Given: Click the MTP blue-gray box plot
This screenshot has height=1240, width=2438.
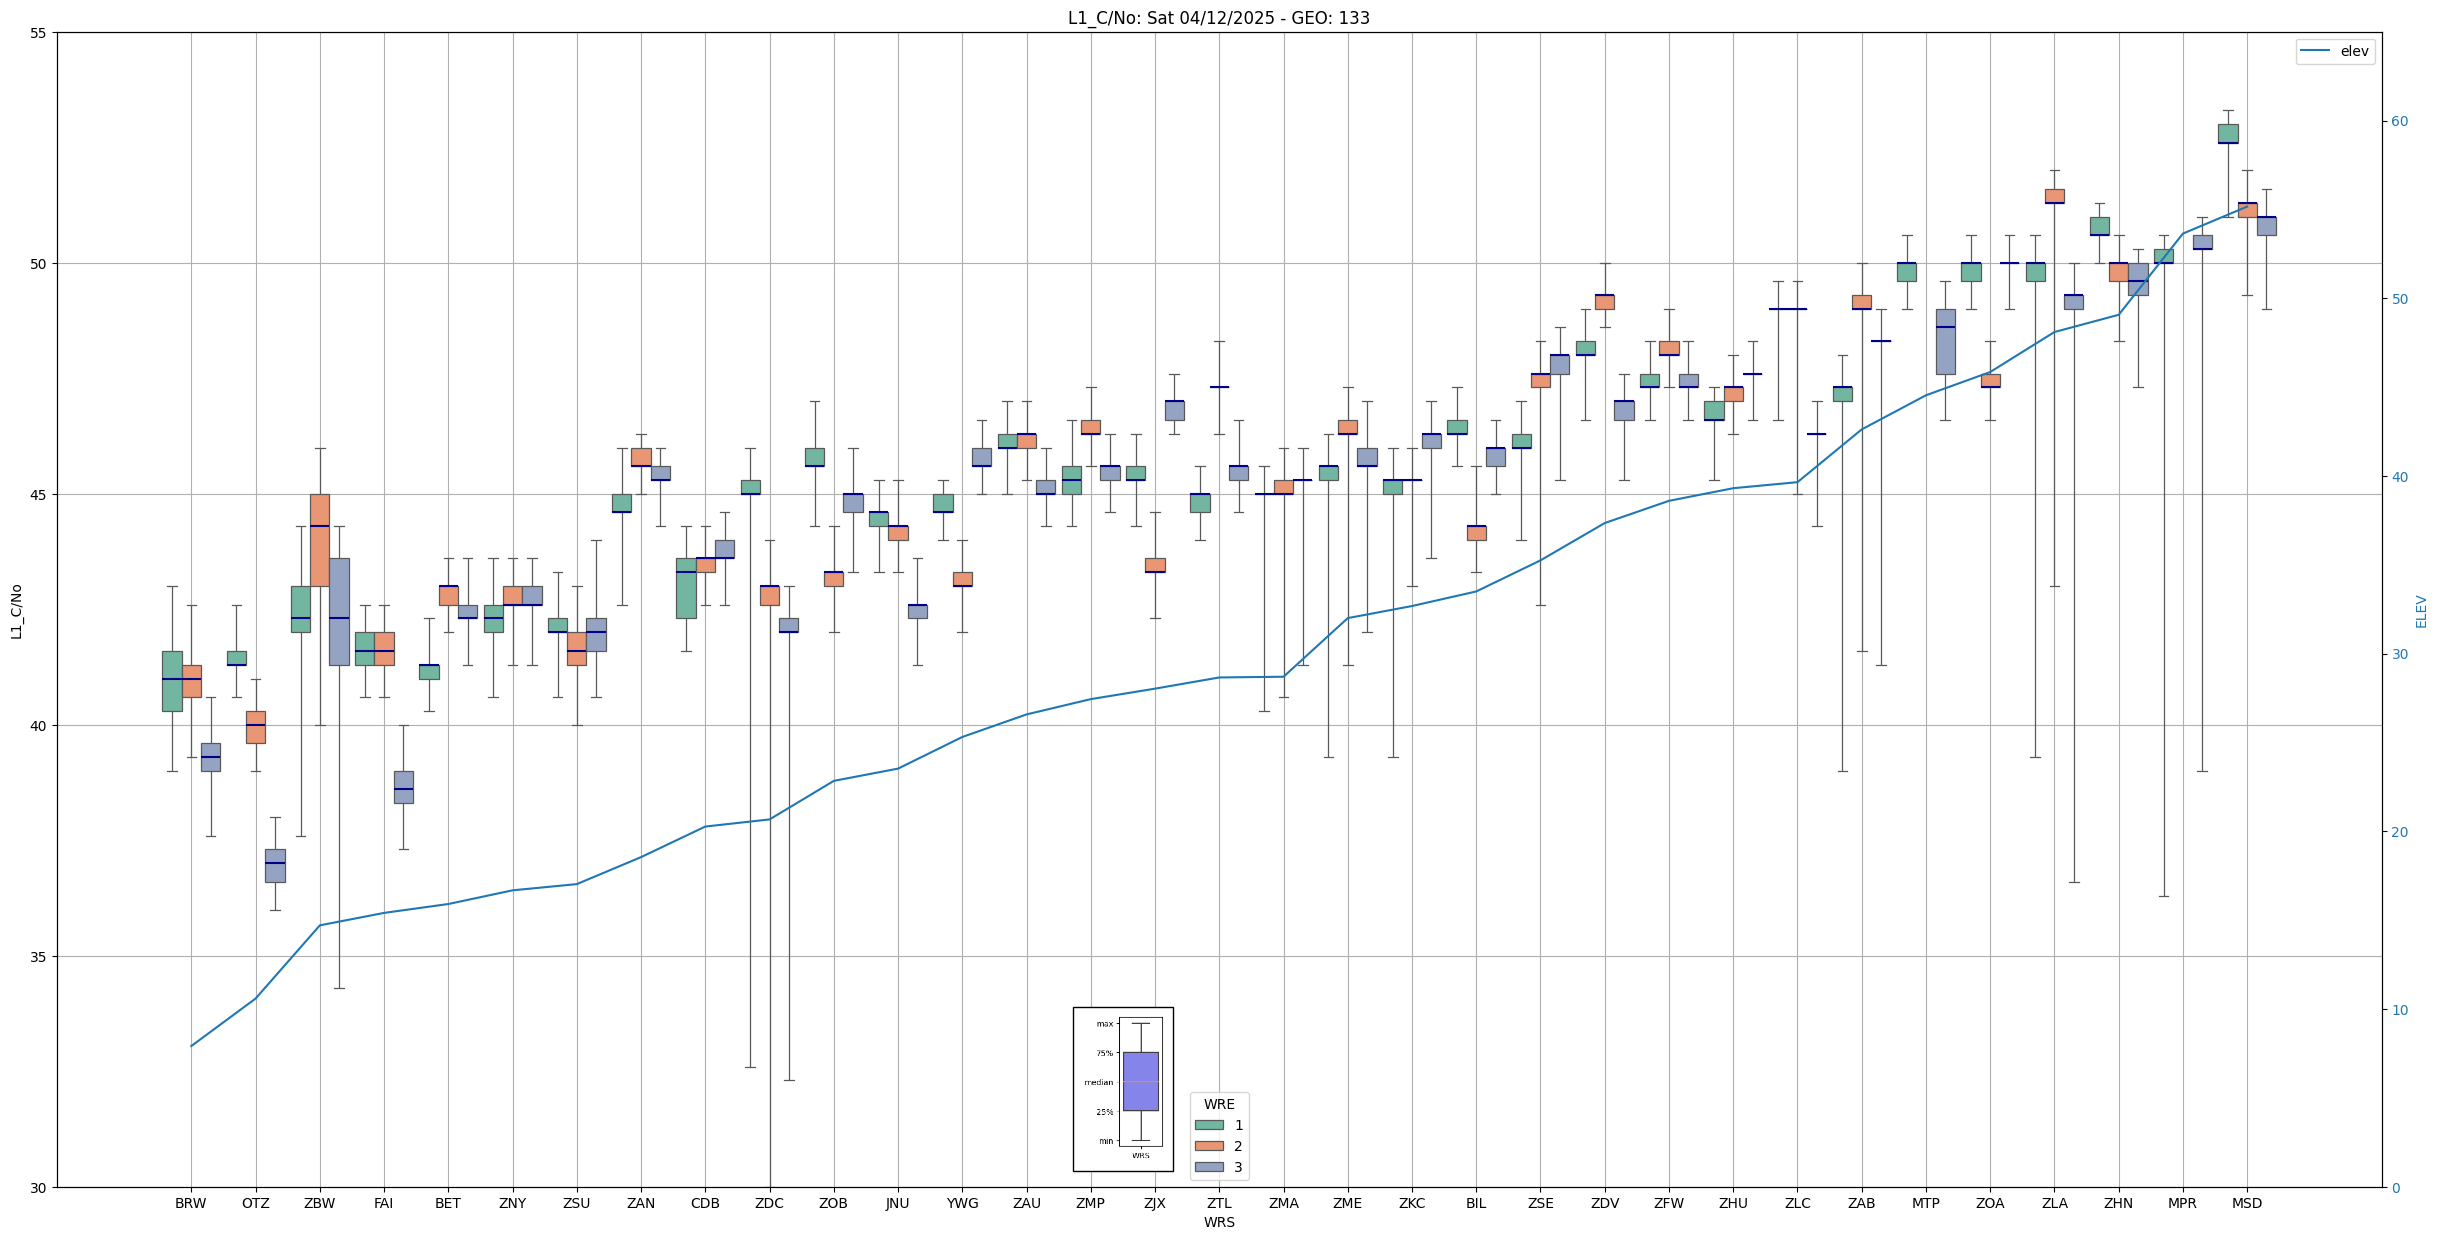Looking at the screenshot, I should [x=1945, y=341].
